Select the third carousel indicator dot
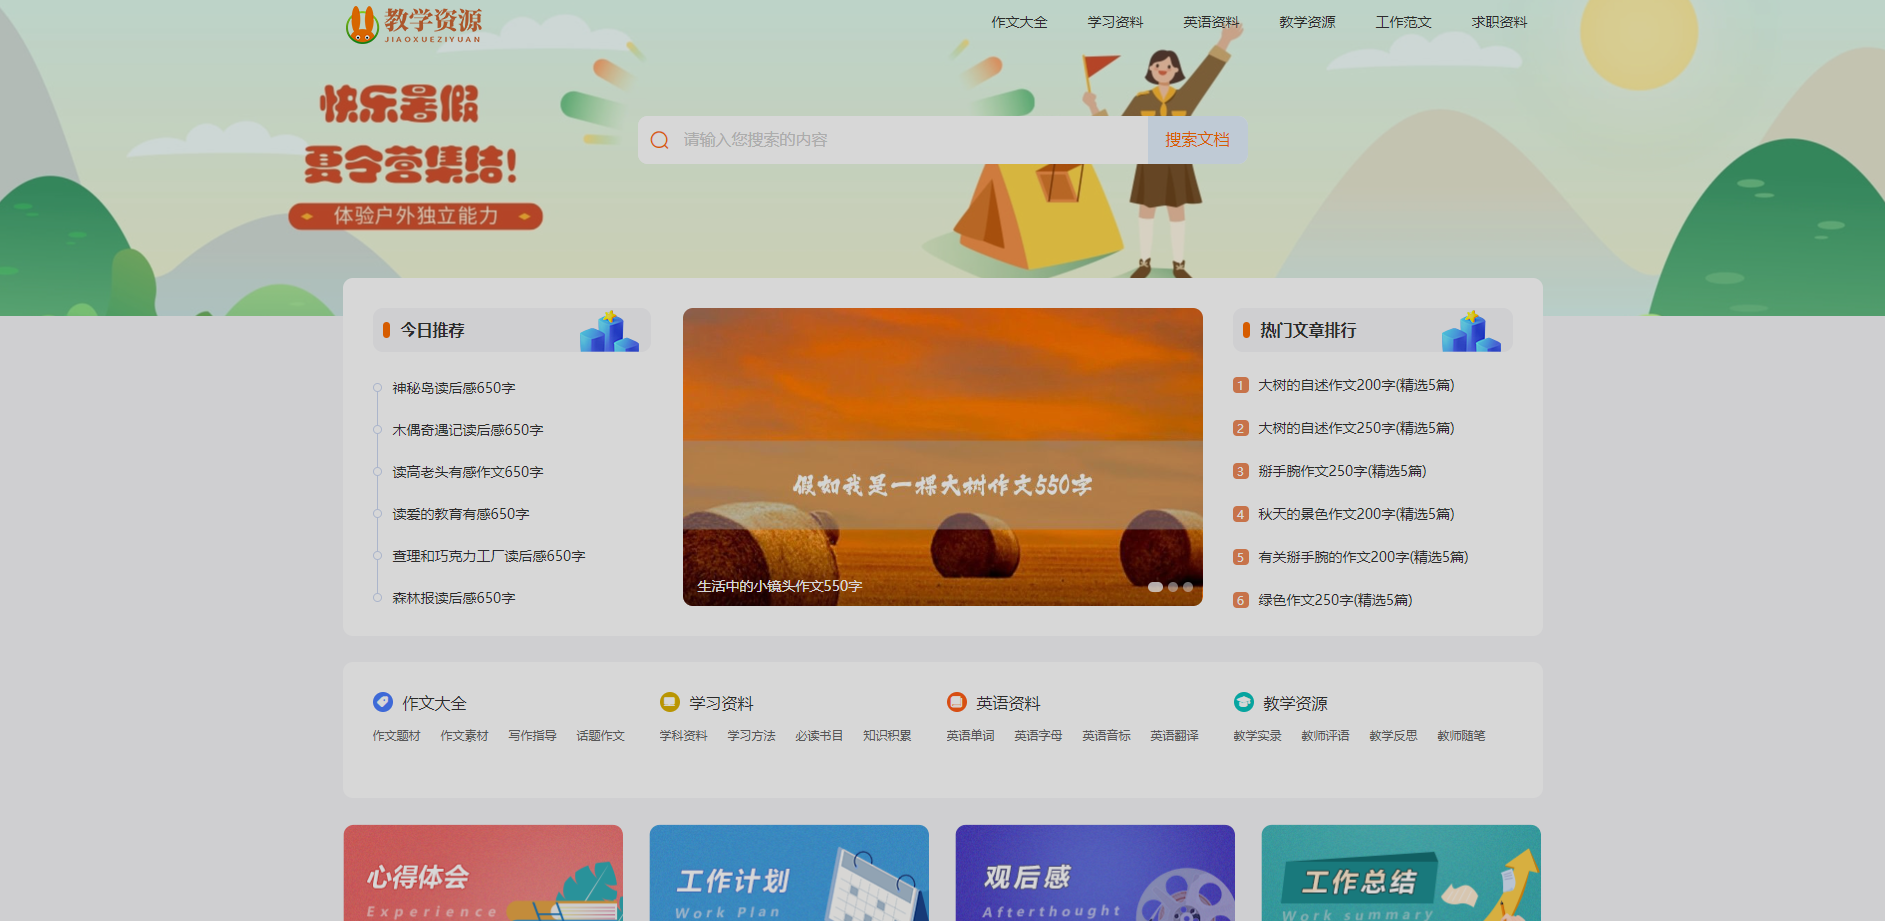The height and width of the screenshot is (921, 1885). pos(1188,588)
